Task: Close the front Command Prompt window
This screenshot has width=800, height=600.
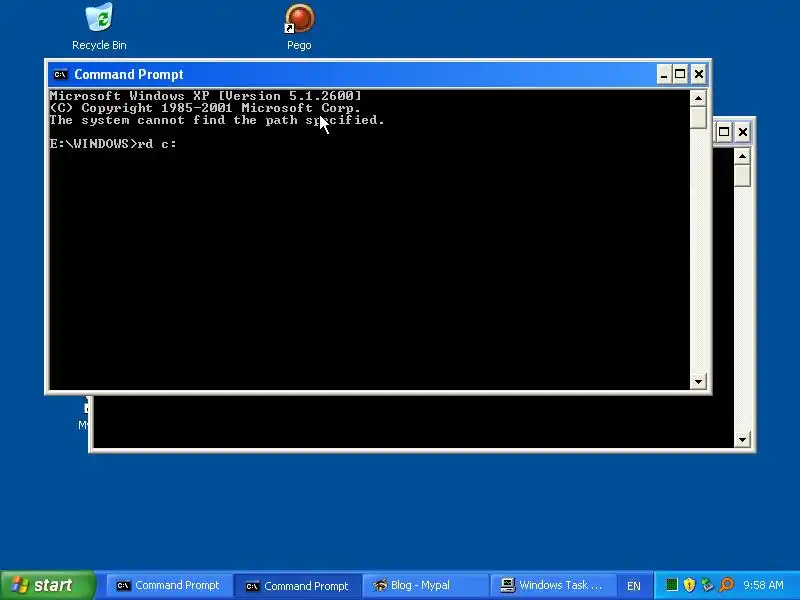Action: click(698, 74)
